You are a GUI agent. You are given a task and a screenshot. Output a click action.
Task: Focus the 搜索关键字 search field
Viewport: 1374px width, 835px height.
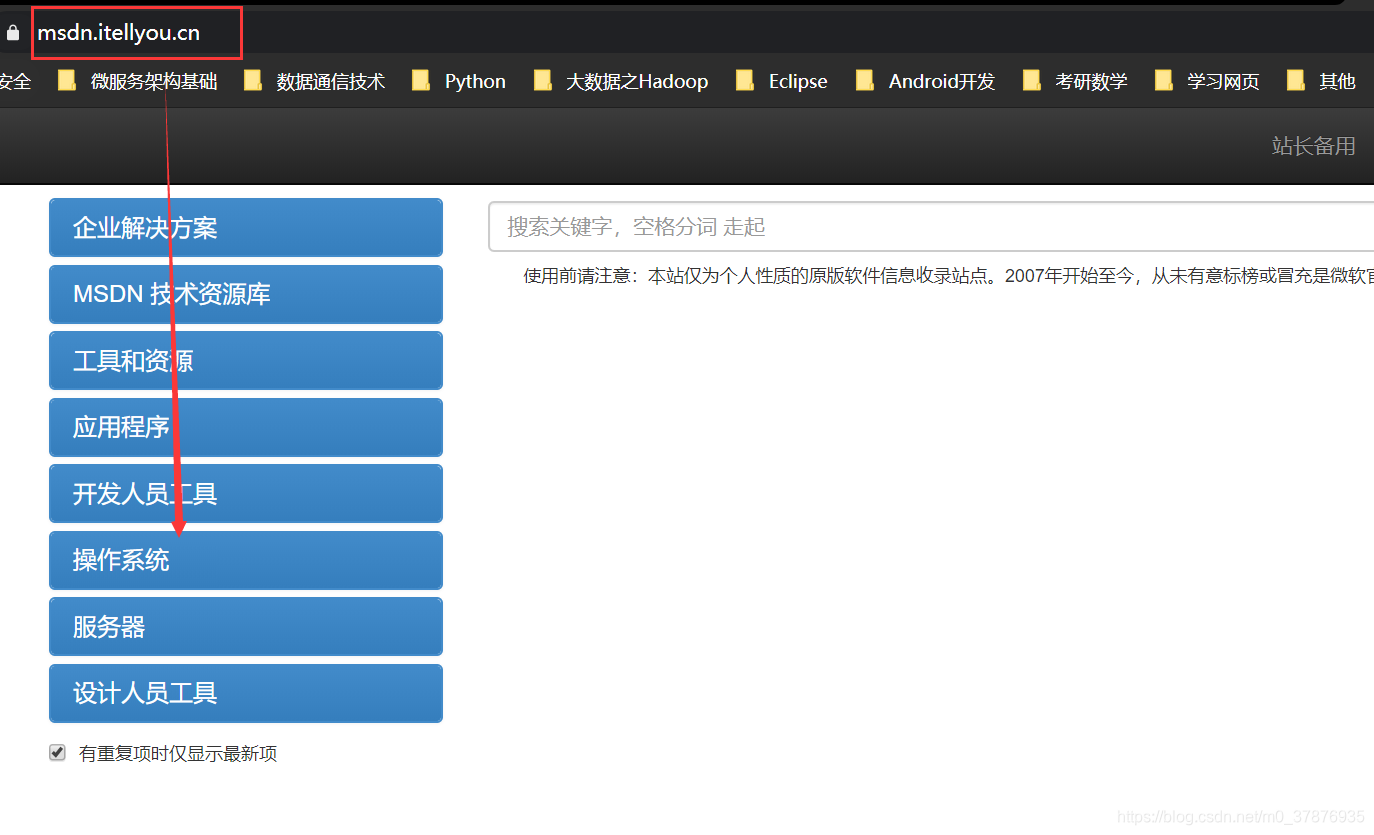[931, 227]
